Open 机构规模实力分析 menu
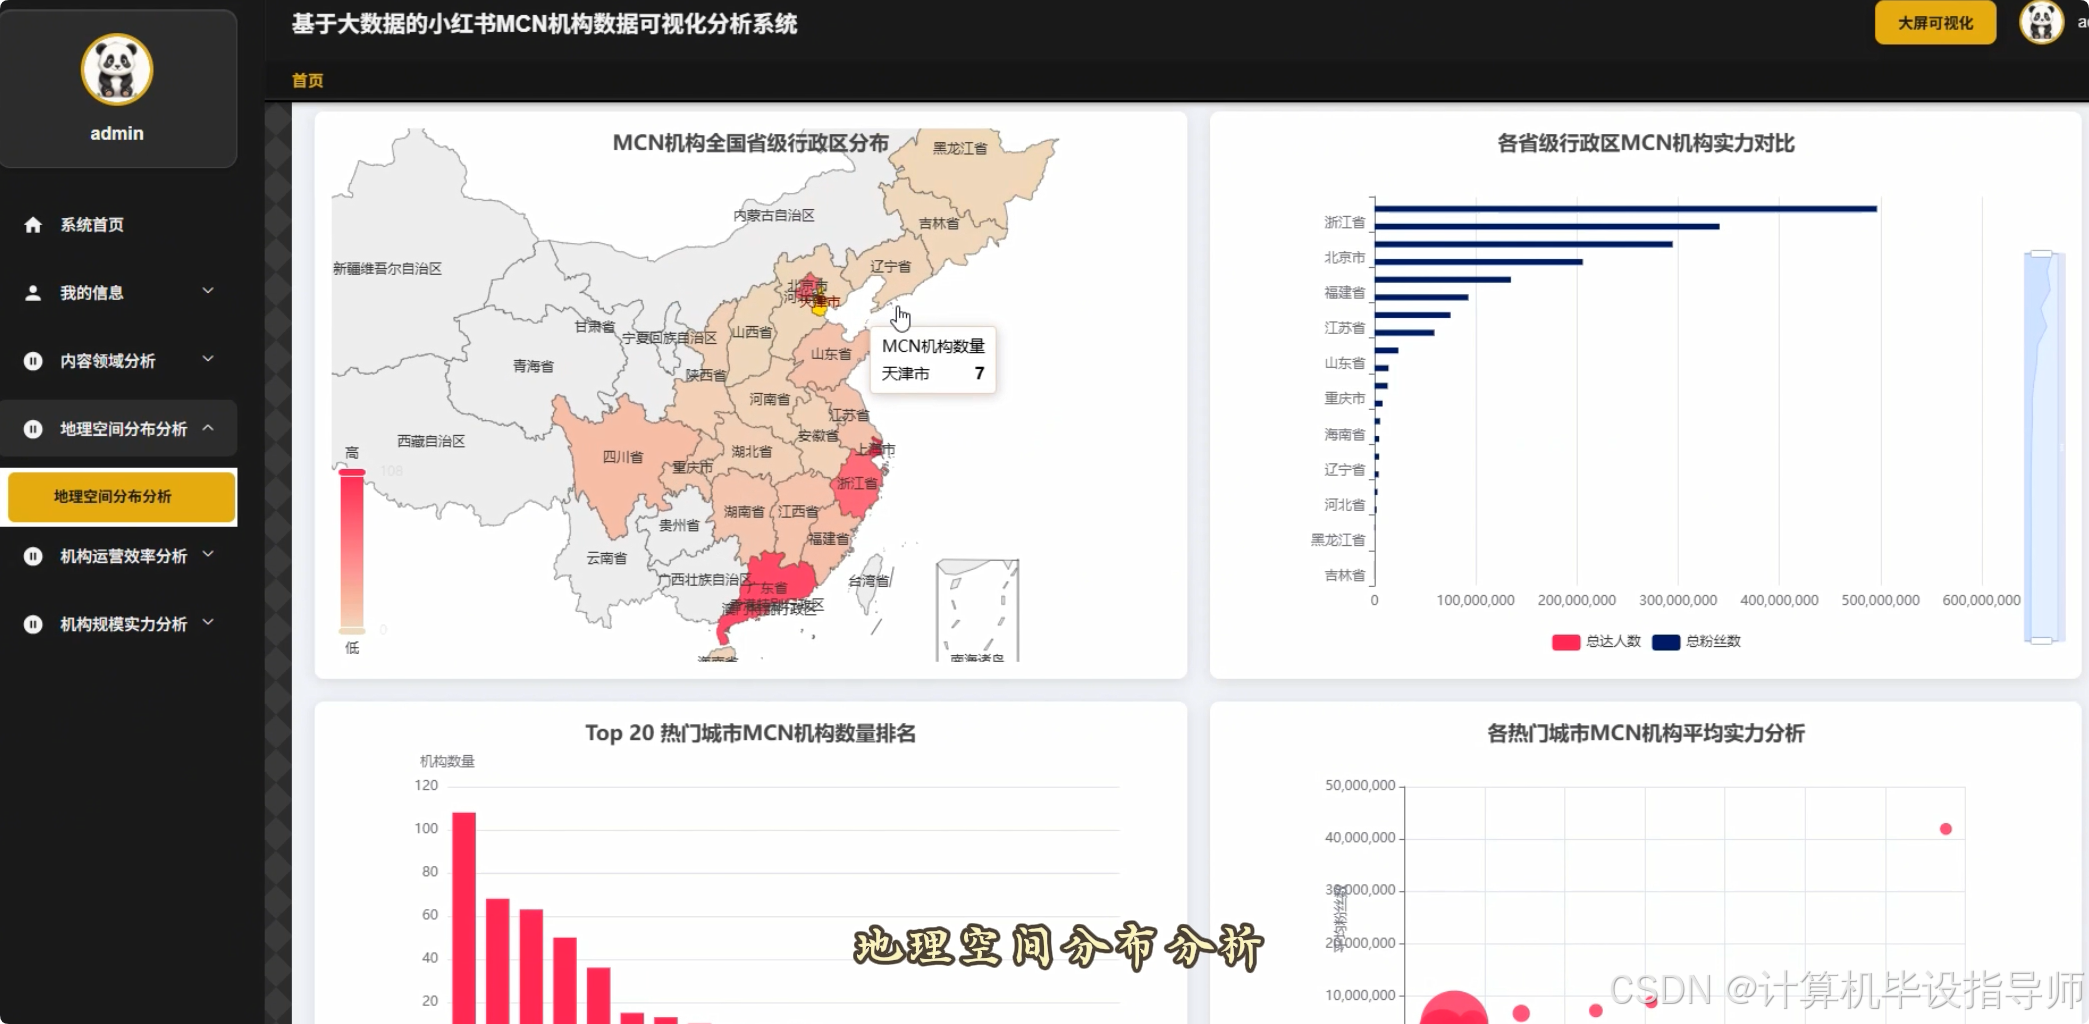This screenshot has width=2089, height=1024. tap(119, 624)
